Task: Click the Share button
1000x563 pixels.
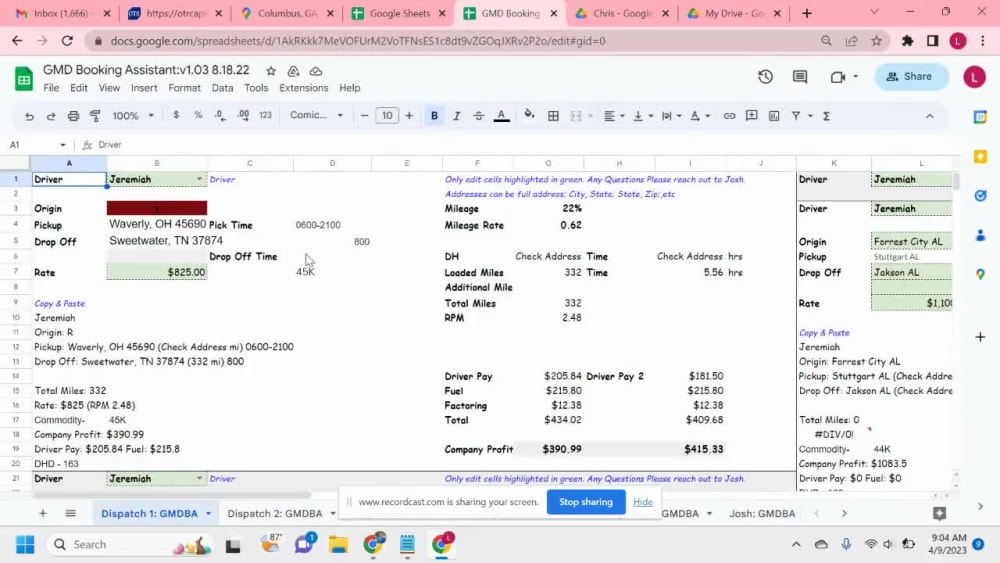Action: coord(910,77)
